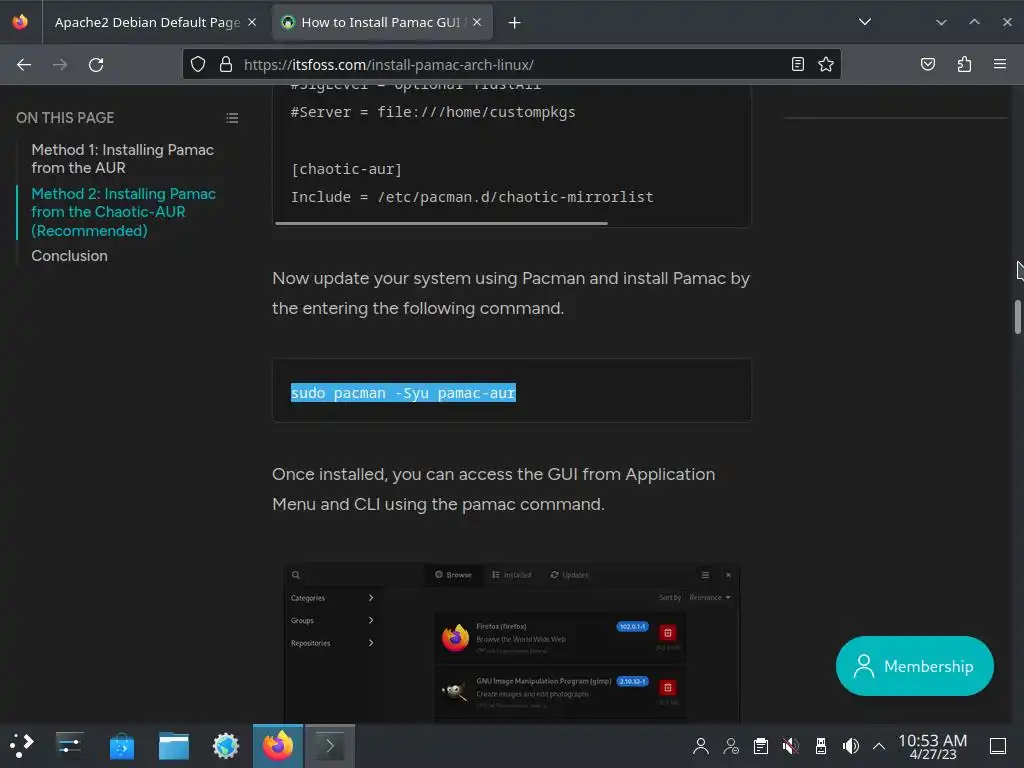Click the highlighted sudo pacman command text
Screen dimensions: 1024x768
[403, 393]
